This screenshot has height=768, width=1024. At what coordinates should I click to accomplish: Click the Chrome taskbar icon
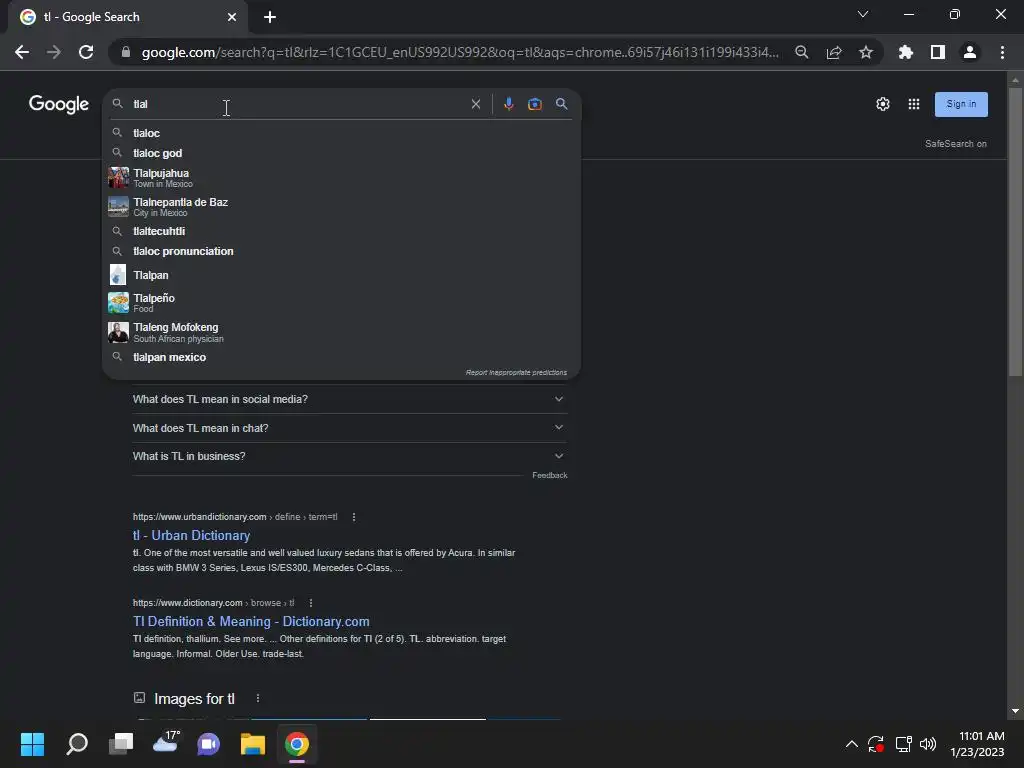coord(296,744)
